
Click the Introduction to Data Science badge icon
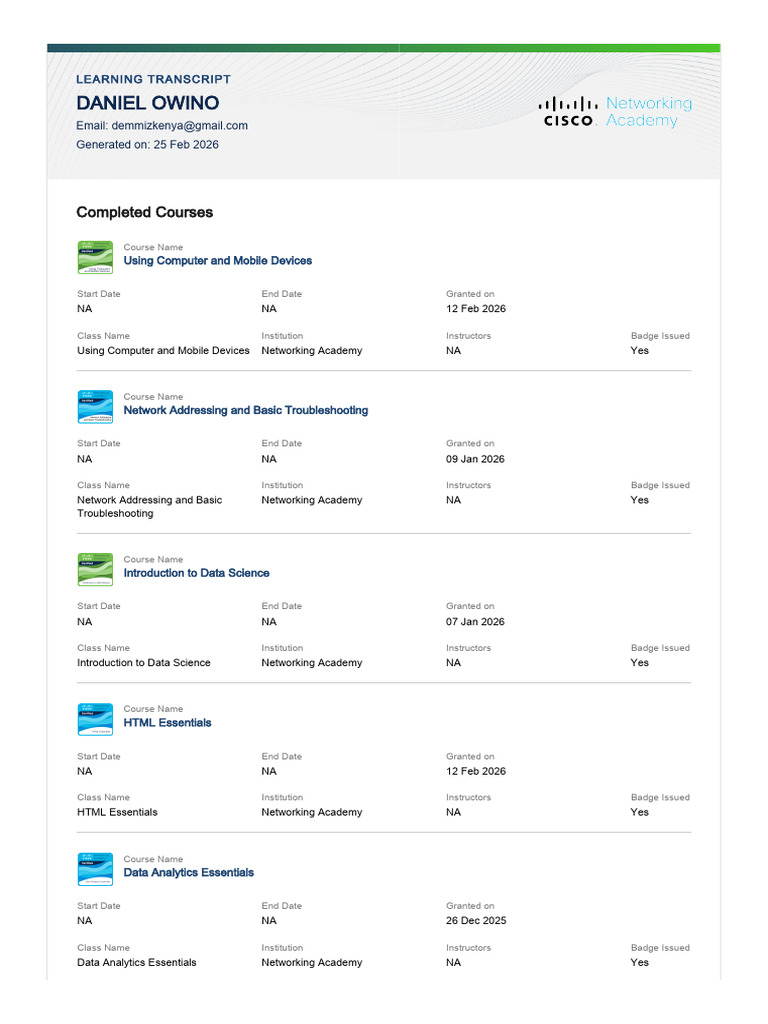pyautogui.click(x=95, y=569)
